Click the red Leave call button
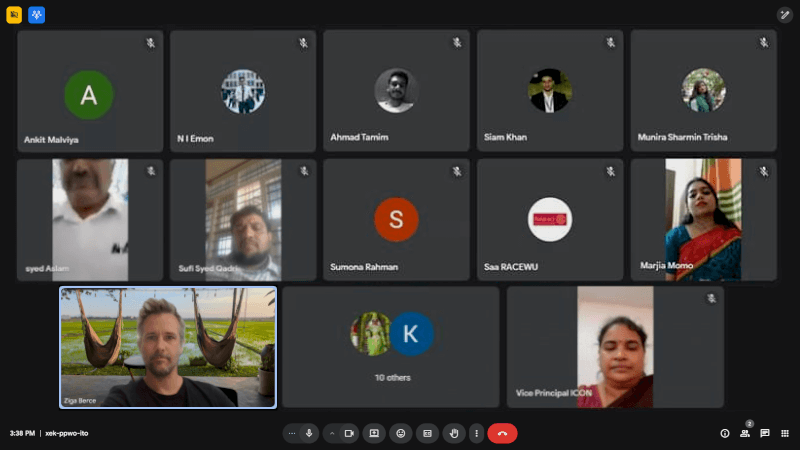Screen dimensions: 800x450 click(502, 433)
